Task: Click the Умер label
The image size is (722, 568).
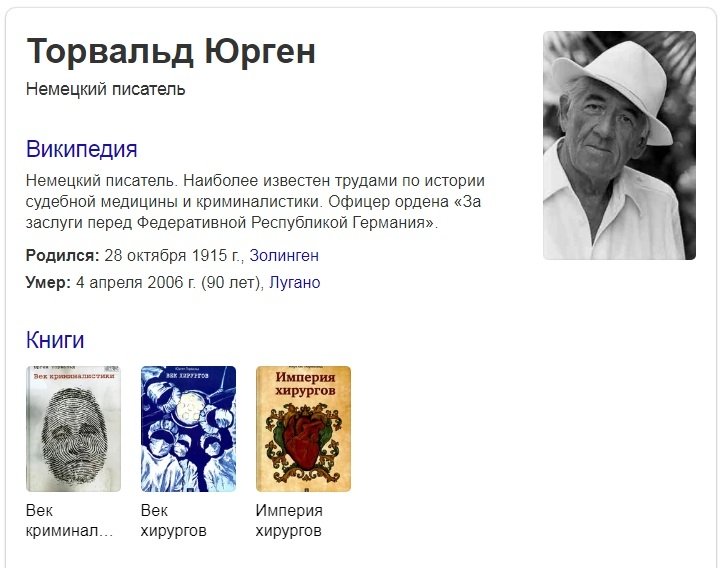Action: (x=48, y=282)
